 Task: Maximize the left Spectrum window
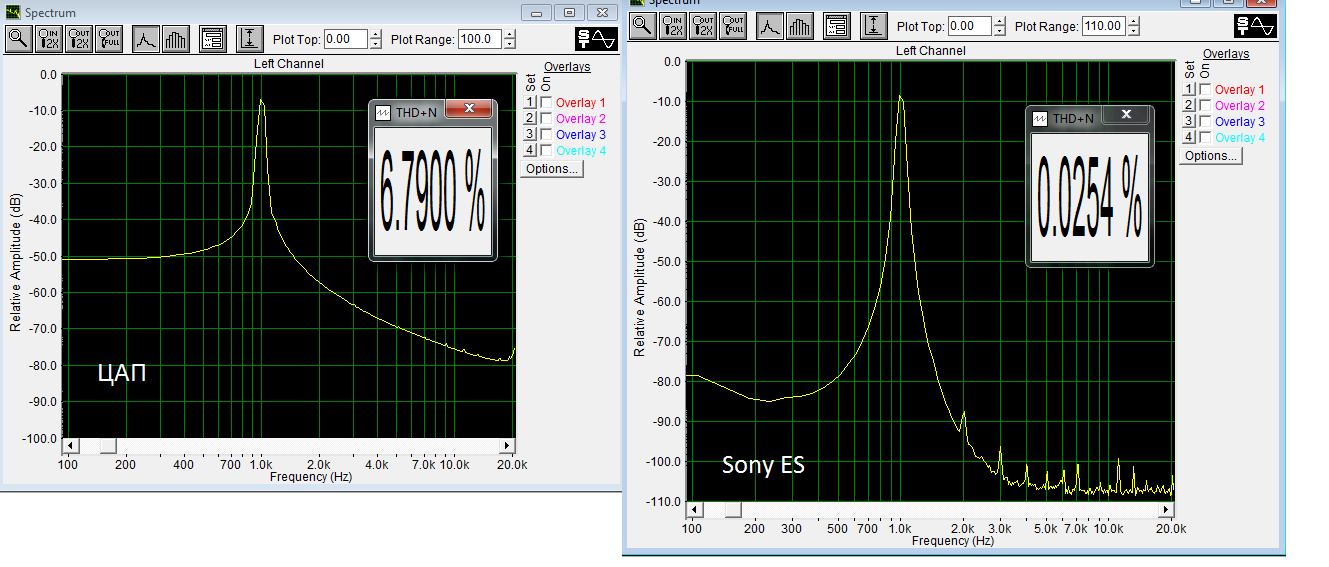pos(569,13)
